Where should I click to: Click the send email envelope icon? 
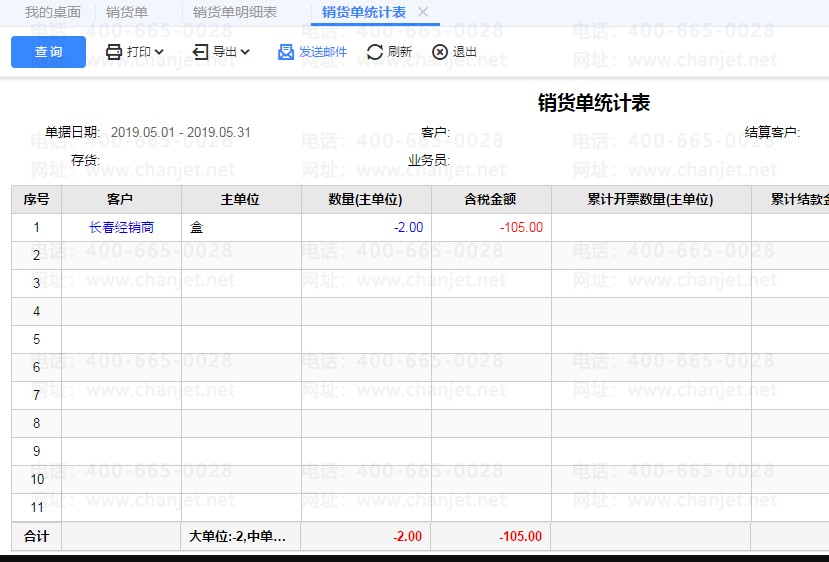286,52
